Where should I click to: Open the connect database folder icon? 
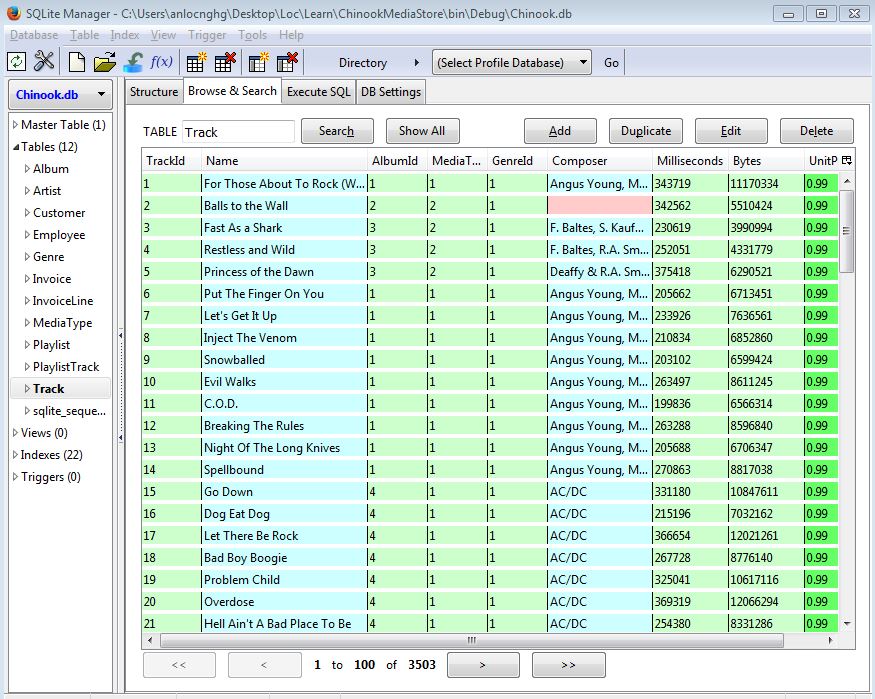coord(104,62)
